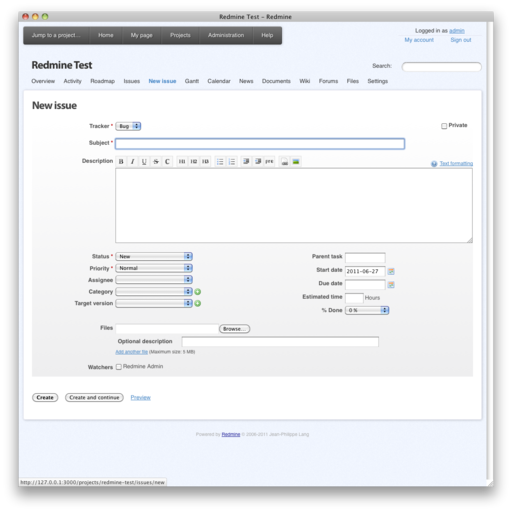Image resolution: width=512 pixels, height=512 pixels.
Task: Insert Heading 3 in description
Action: click(x=205, y=162)
